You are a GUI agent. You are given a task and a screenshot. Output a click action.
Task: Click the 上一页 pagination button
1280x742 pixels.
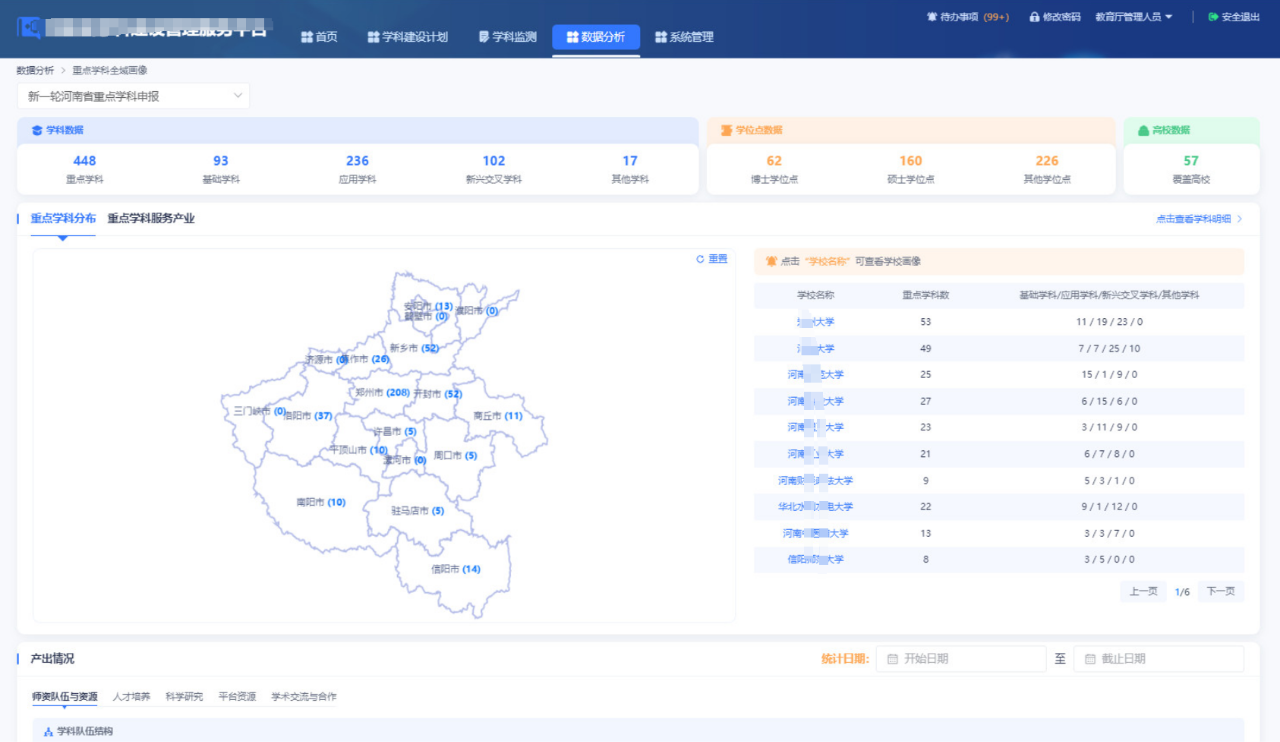click(x=1143, y=591)
